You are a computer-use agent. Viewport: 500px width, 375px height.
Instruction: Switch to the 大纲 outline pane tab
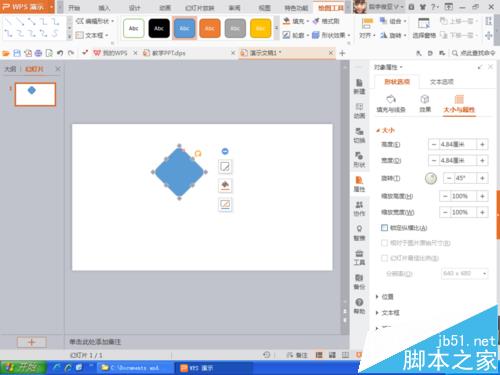pos(10,69)
